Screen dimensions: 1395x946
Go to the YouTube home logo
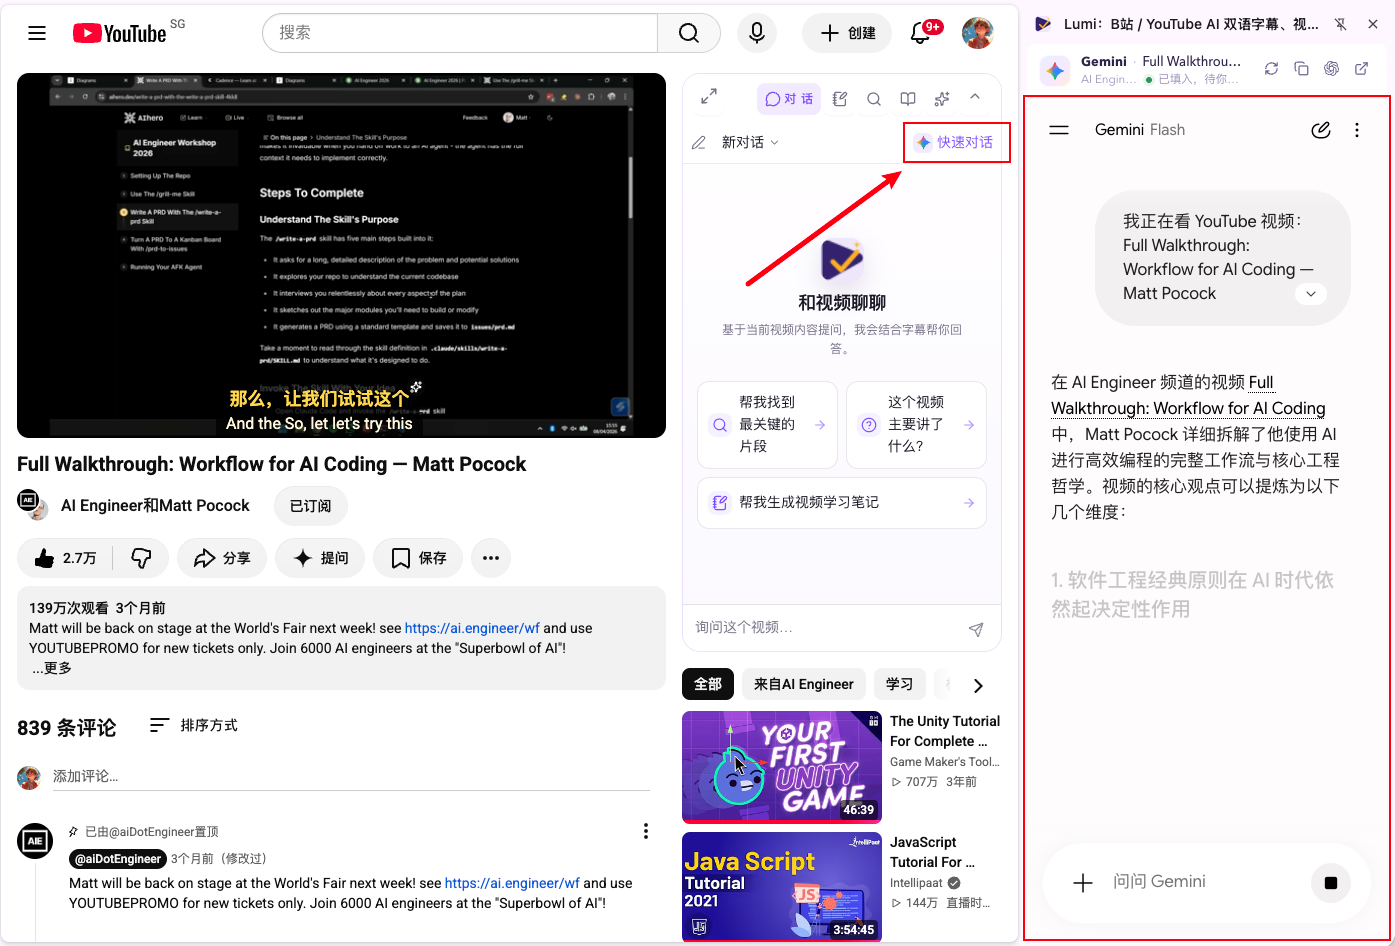(119, 33)
